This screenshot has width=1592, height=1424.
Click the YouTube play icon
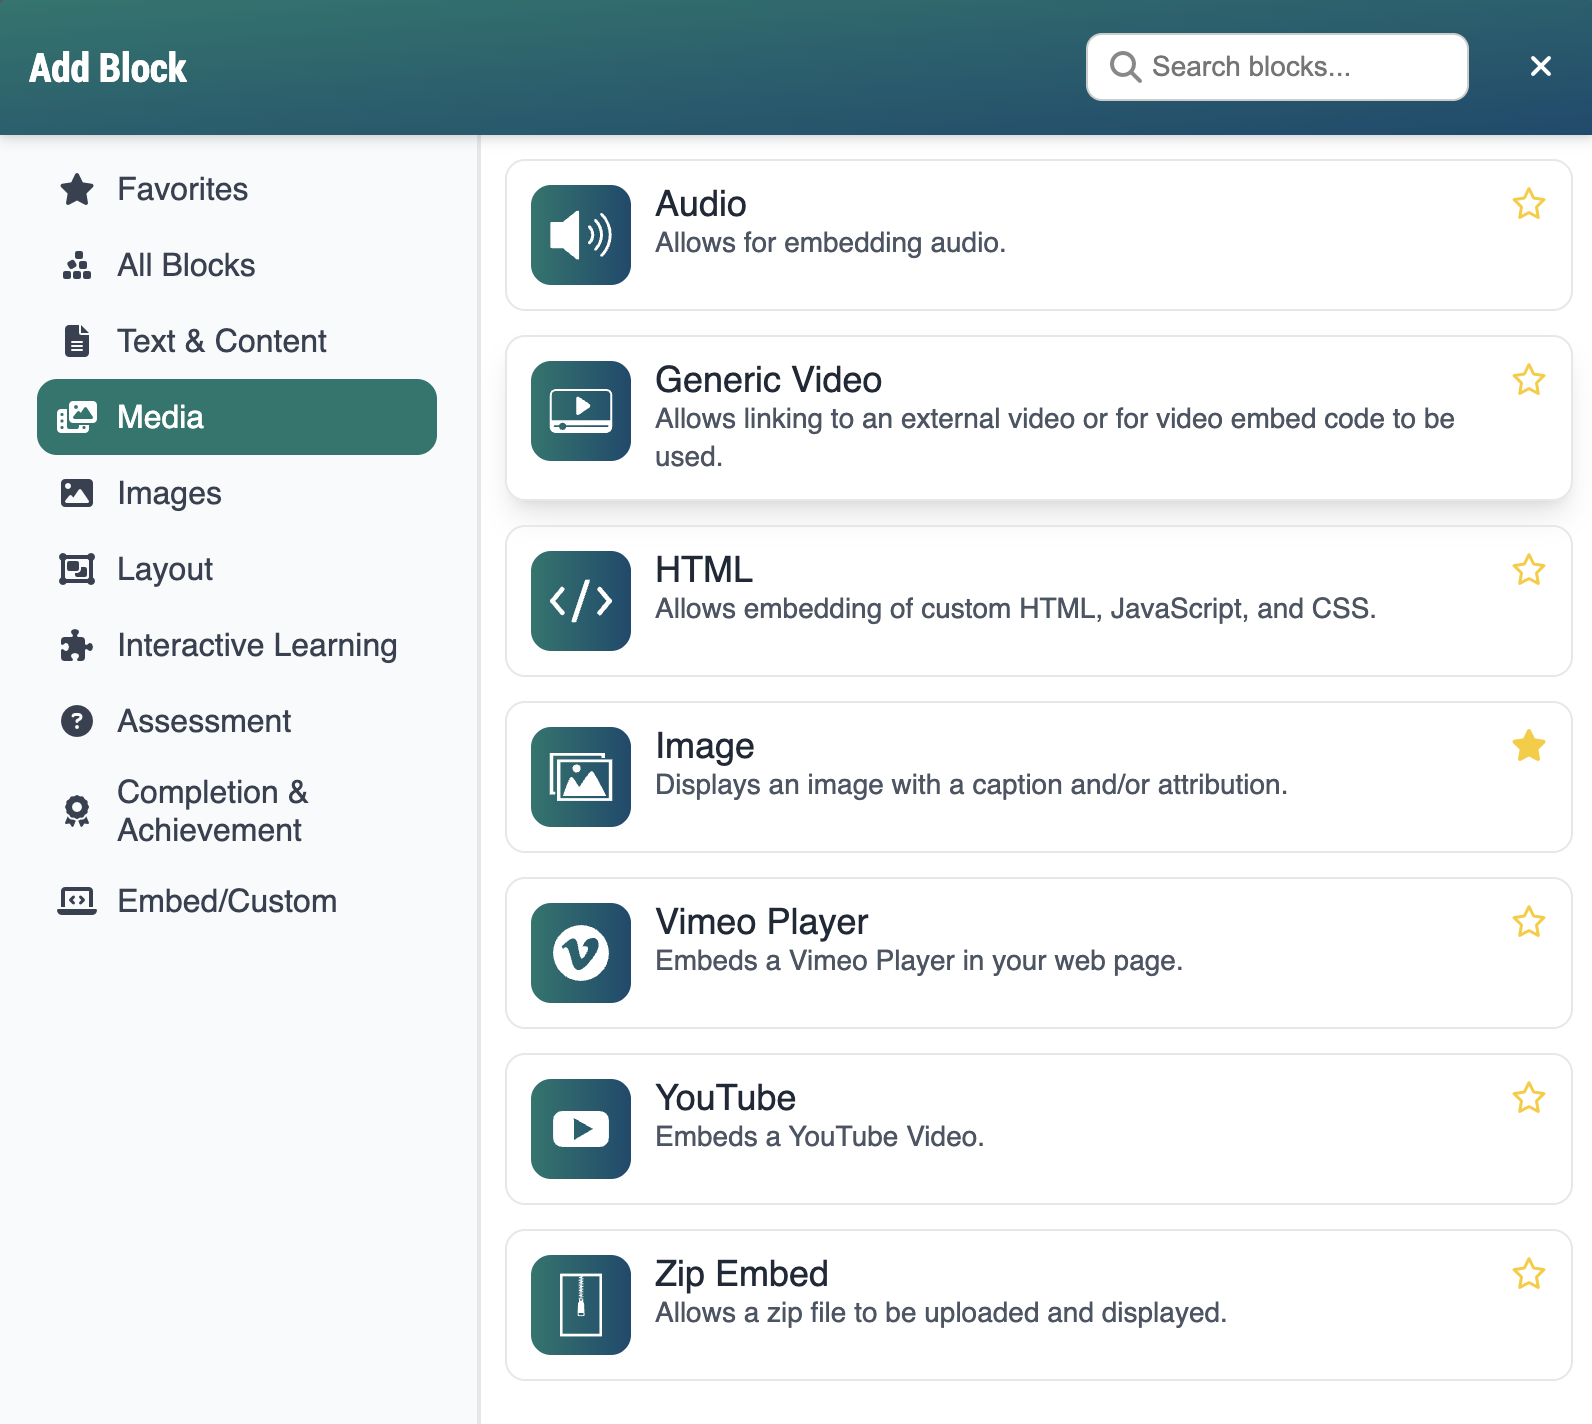[581, 1129]
